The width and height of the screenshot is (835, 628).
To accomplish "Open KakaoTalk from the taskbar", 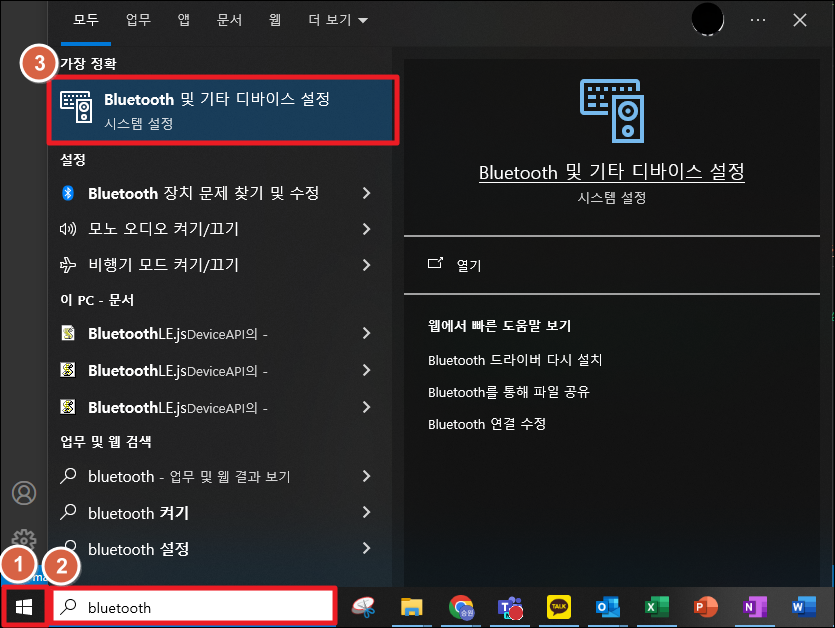I will (x=559, y=607).
